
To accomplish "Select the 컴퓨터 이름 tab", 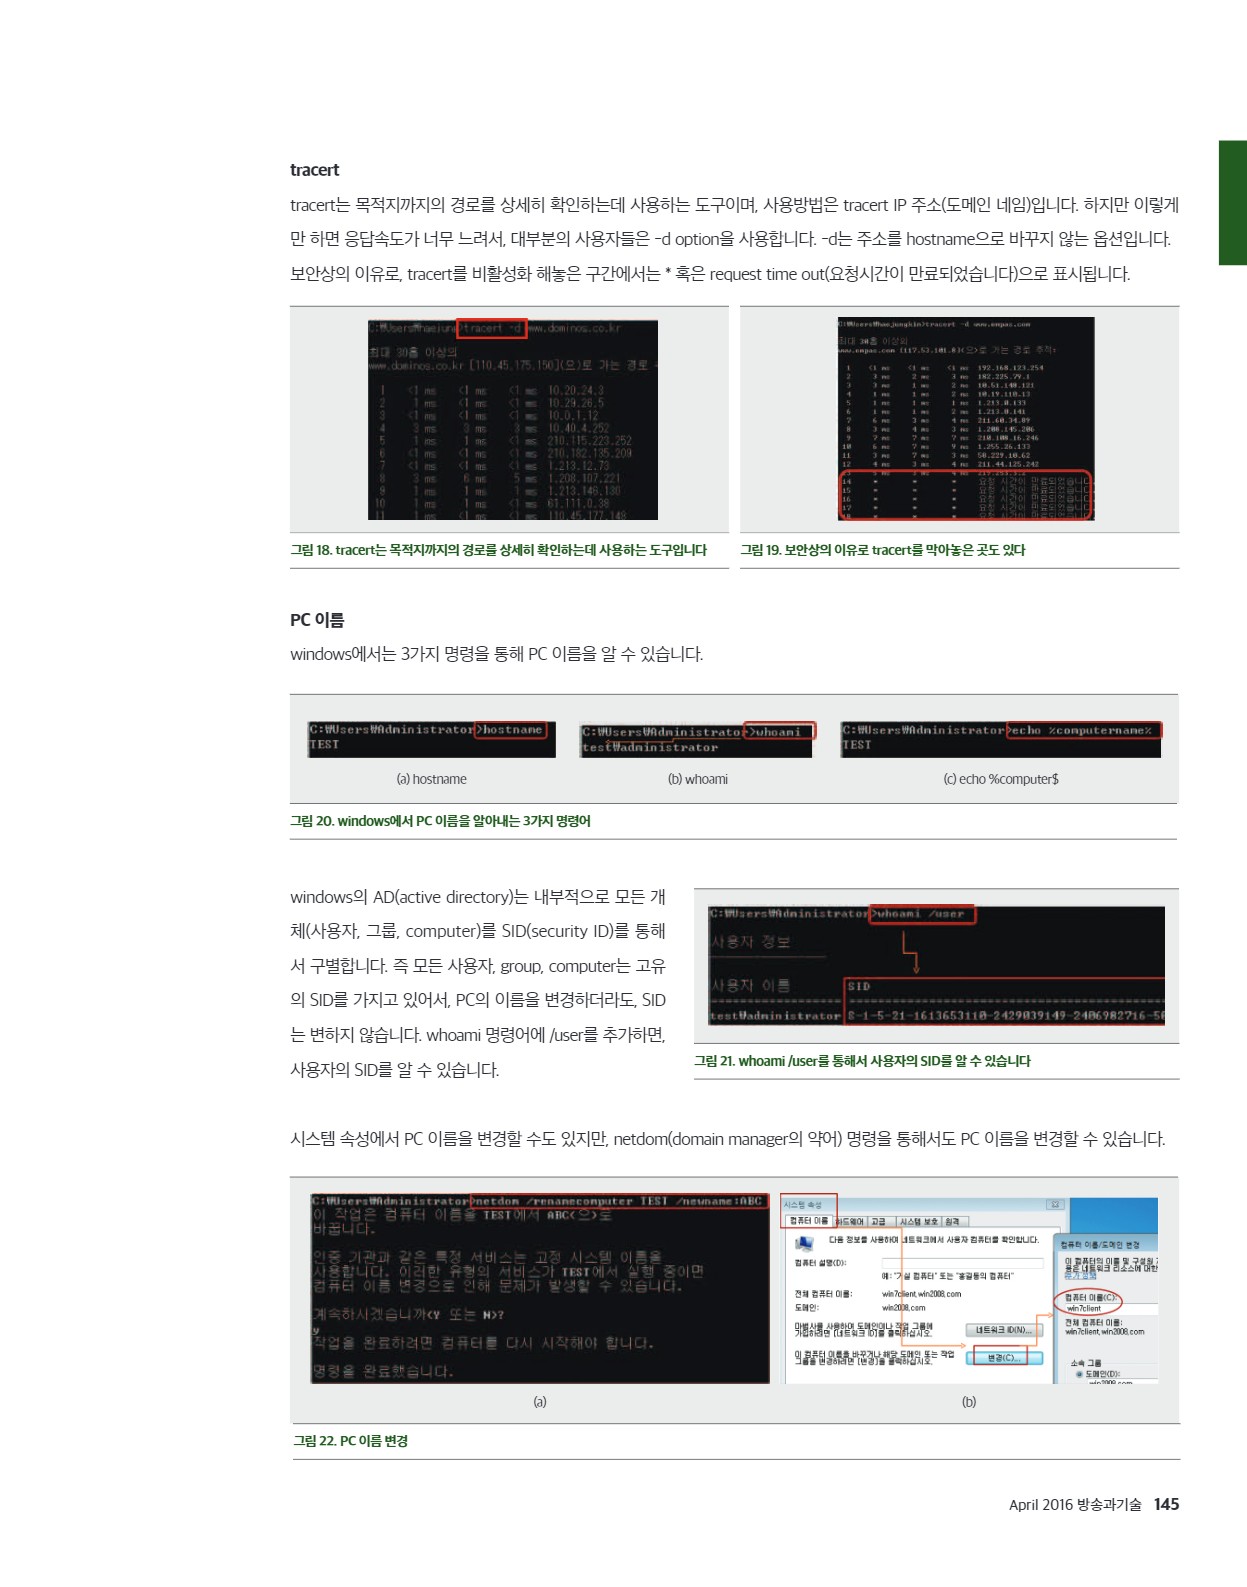I will 808,1221.
